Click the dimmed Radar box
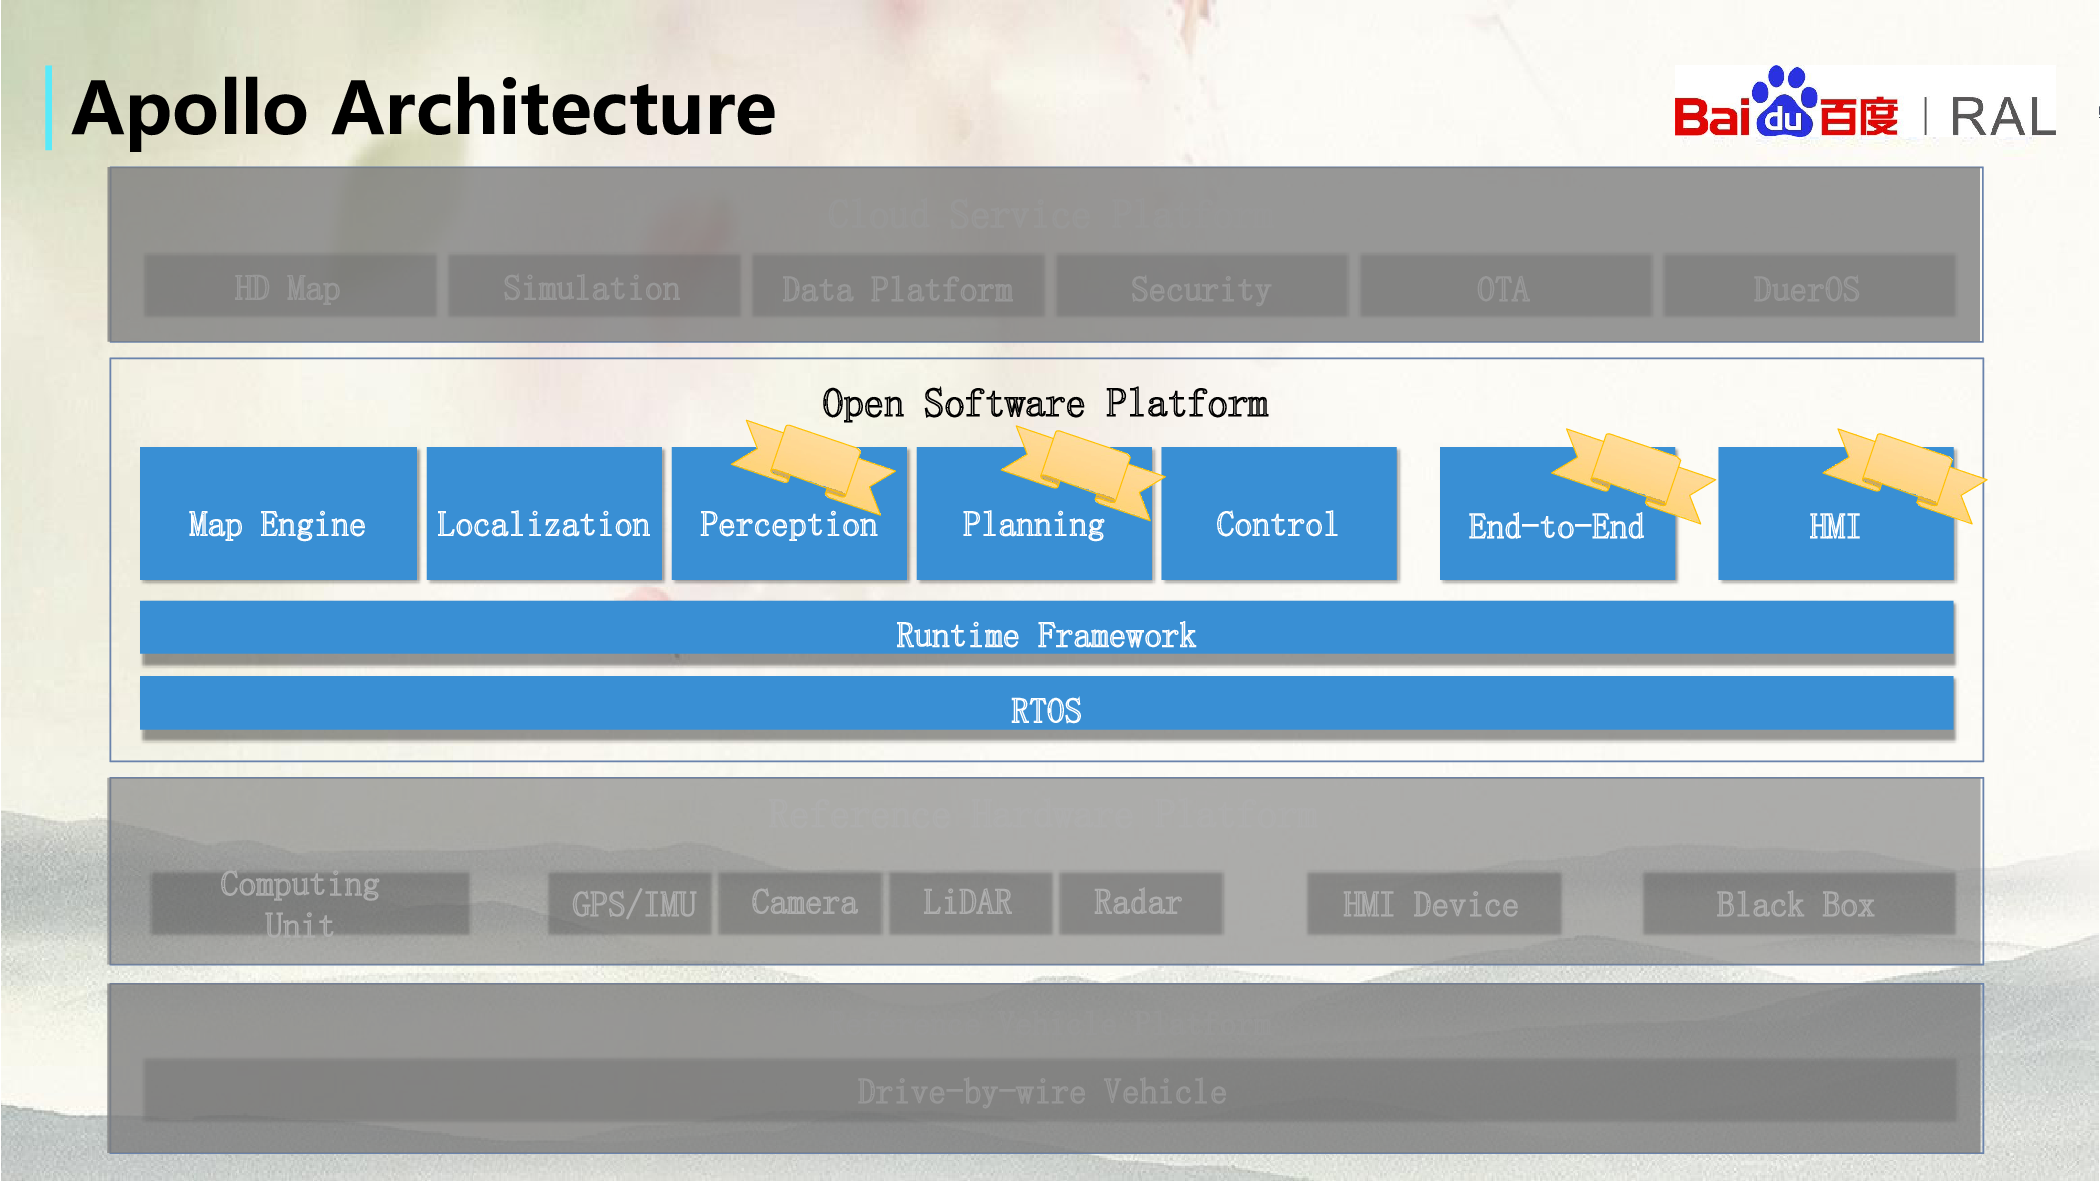The image size is (2100, 1182). [x=1141, y=904]
